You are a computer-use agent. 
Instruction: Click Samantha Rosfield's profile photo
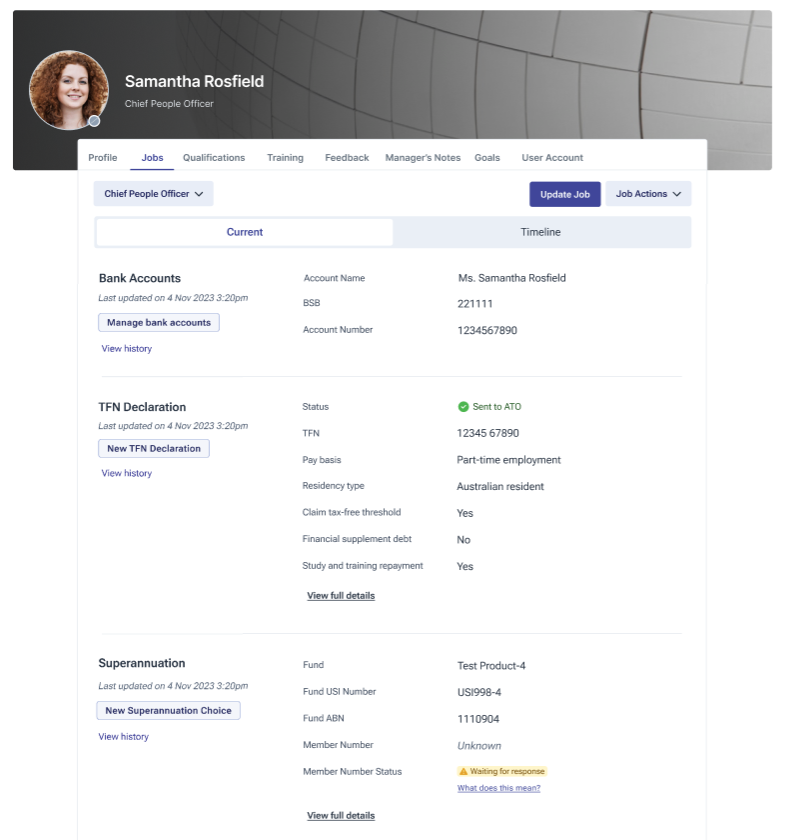click(x=68, y=88)
